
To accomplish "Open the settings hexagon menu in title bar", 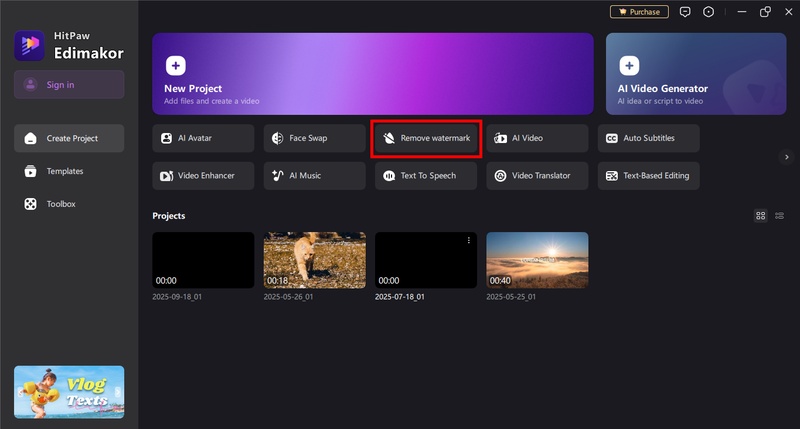I will tap(709, 12).
